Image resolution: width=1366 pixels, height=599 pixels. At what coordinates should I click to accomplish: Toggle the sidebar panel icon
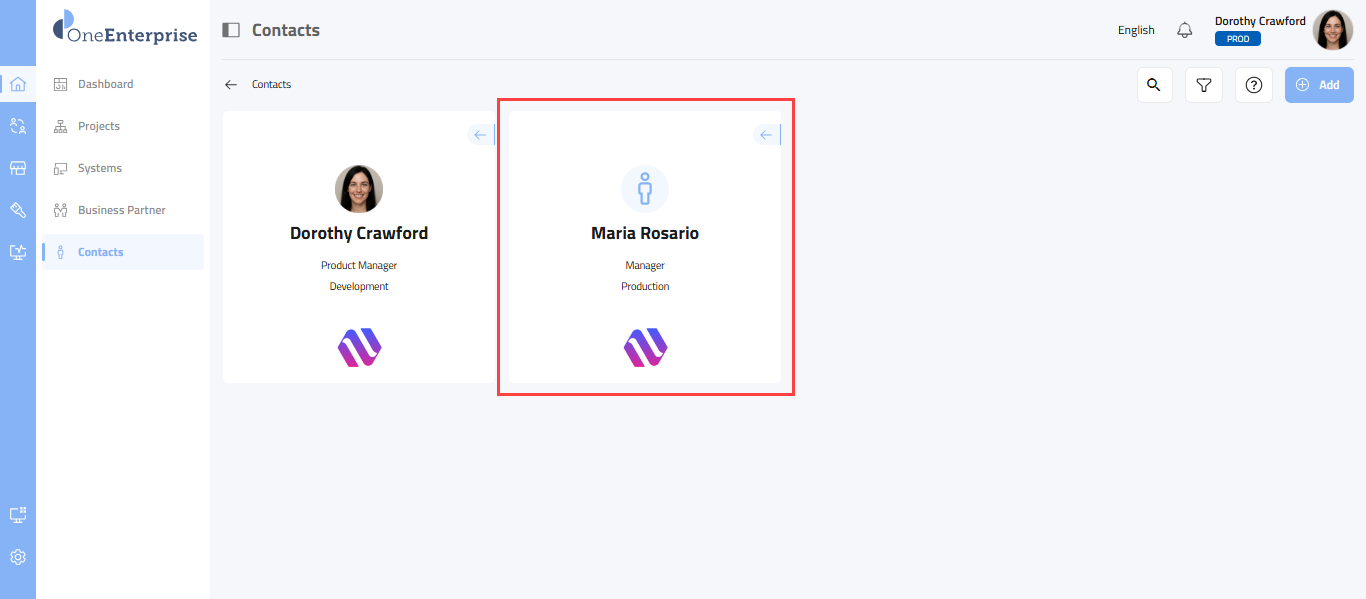click(x=231, y=30)
